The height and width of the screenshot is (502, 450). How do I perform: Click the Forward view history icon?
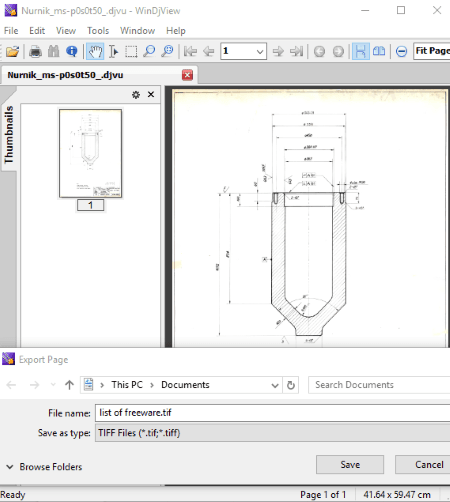click(338, 51)
